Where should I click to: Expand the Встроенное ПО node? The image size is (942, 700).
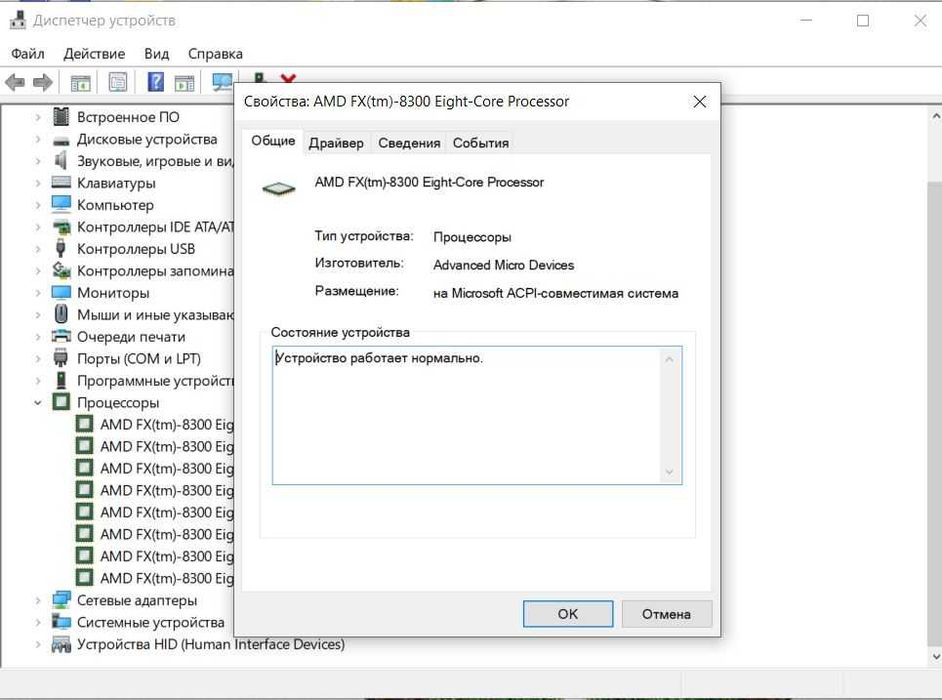[37, 117]
